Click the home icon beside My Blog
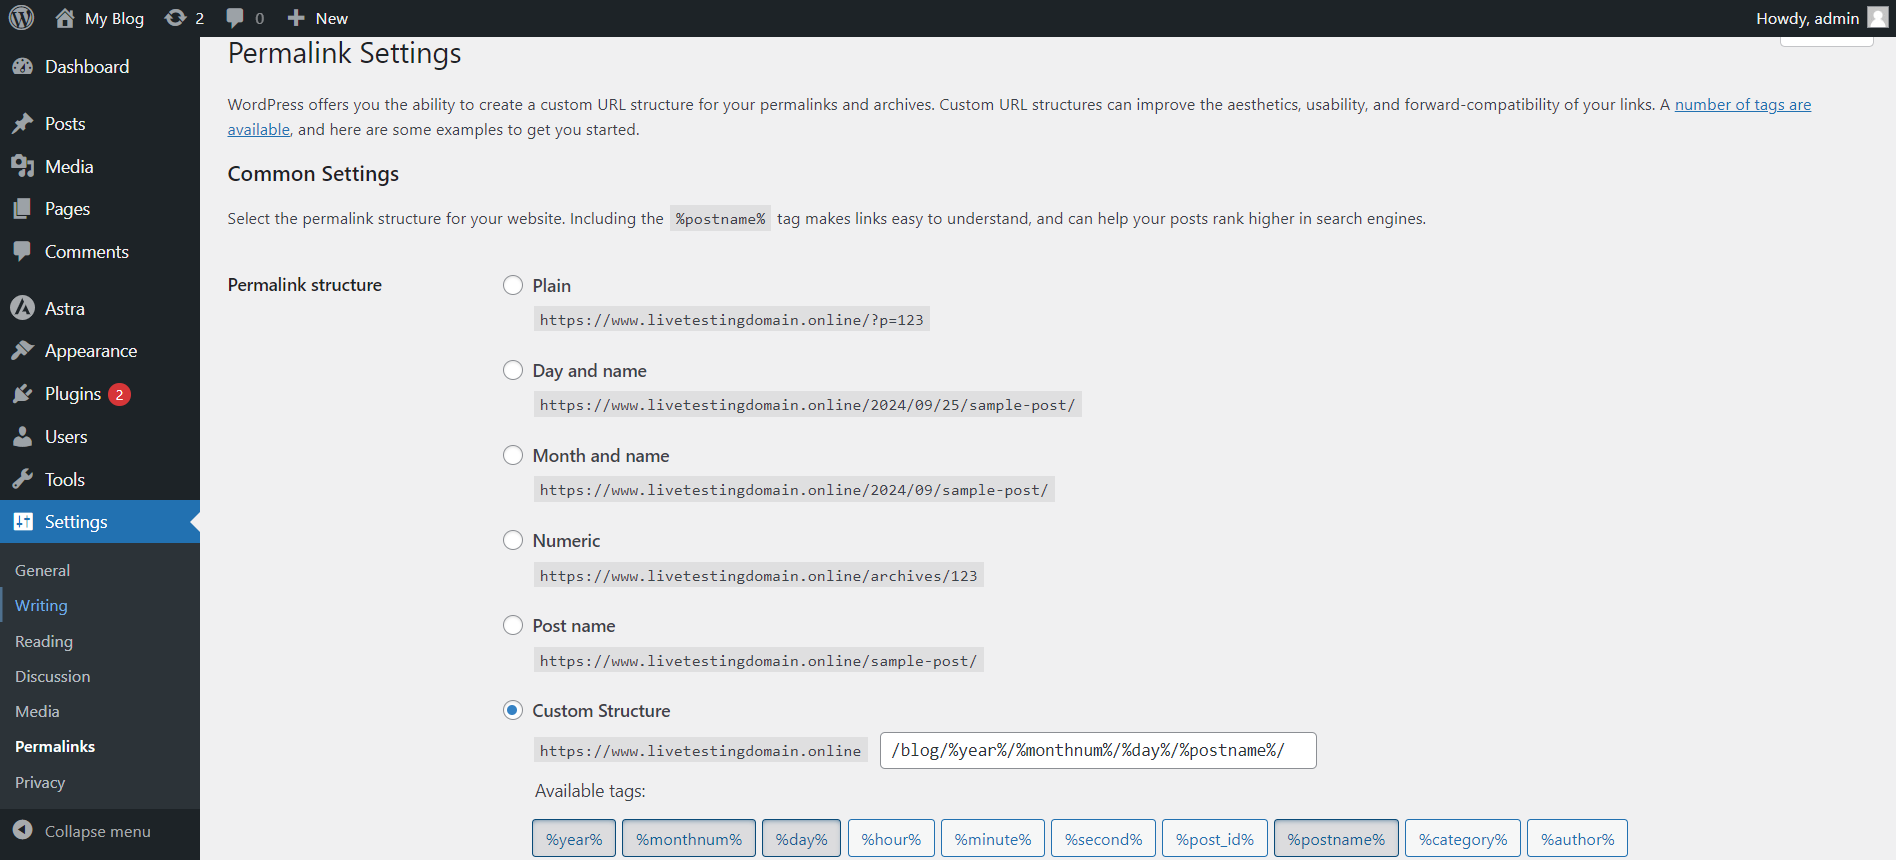The height and width of the screenshot is (860, 1896). pos(65,18)
